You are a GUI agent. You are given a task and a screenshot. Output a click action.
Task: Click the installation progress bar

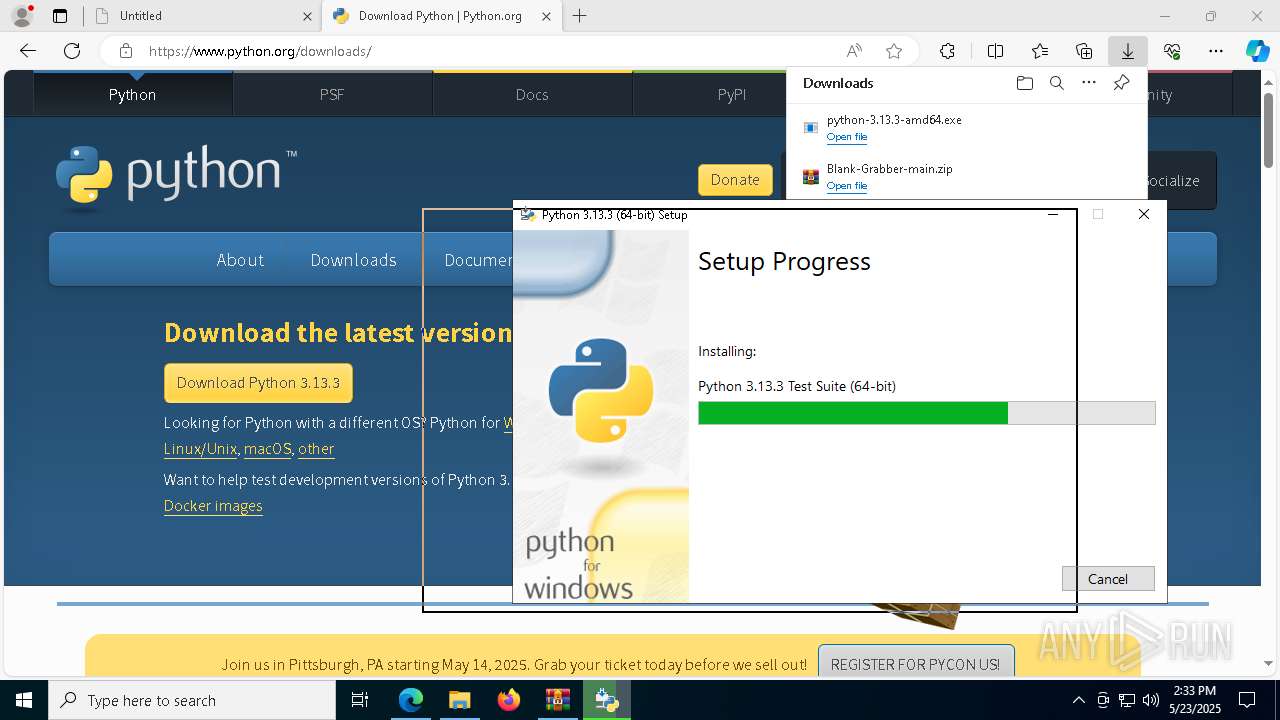(x=926, y=413)
